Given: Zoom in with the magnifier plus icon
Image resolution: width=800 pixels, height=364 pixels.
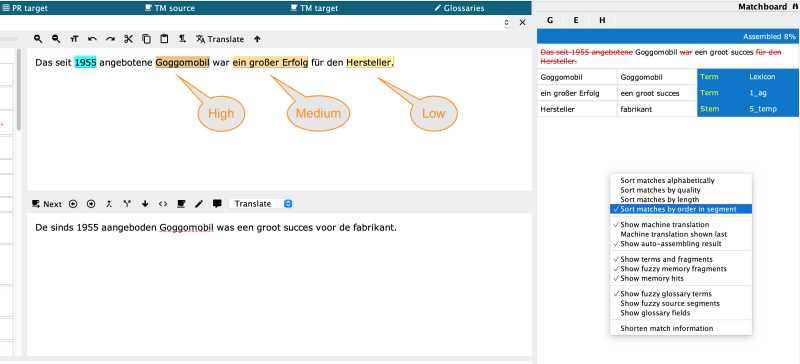Looking at the screenshot, I should click(38, 39).
